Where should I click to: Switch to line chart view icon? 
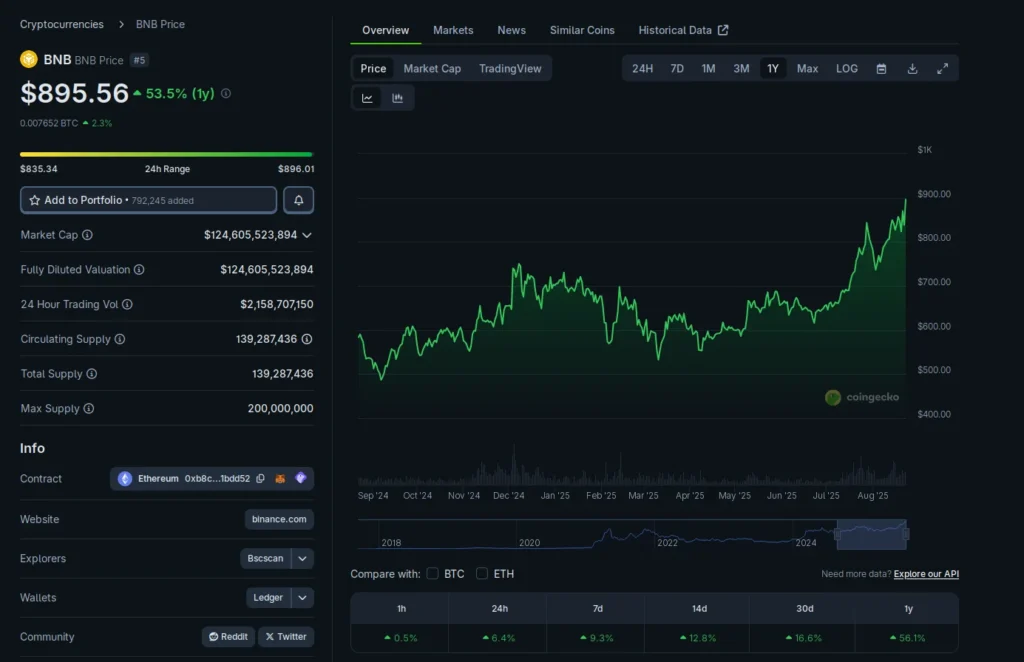pos(367,98)
